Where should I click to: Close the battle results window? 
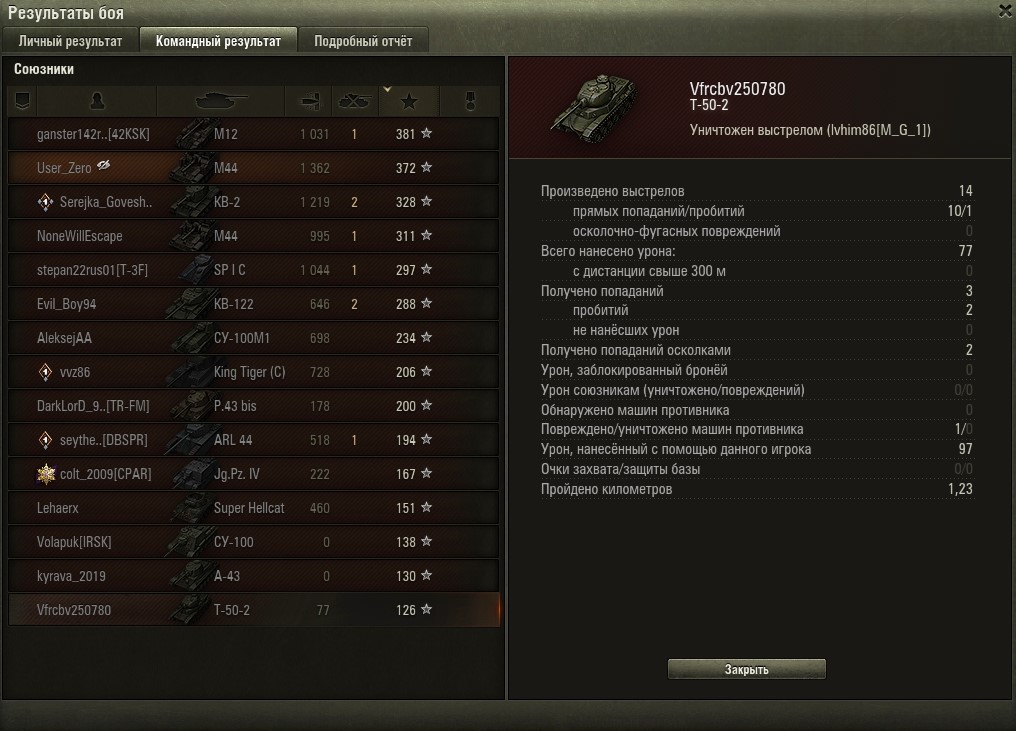pos(1006,11)
